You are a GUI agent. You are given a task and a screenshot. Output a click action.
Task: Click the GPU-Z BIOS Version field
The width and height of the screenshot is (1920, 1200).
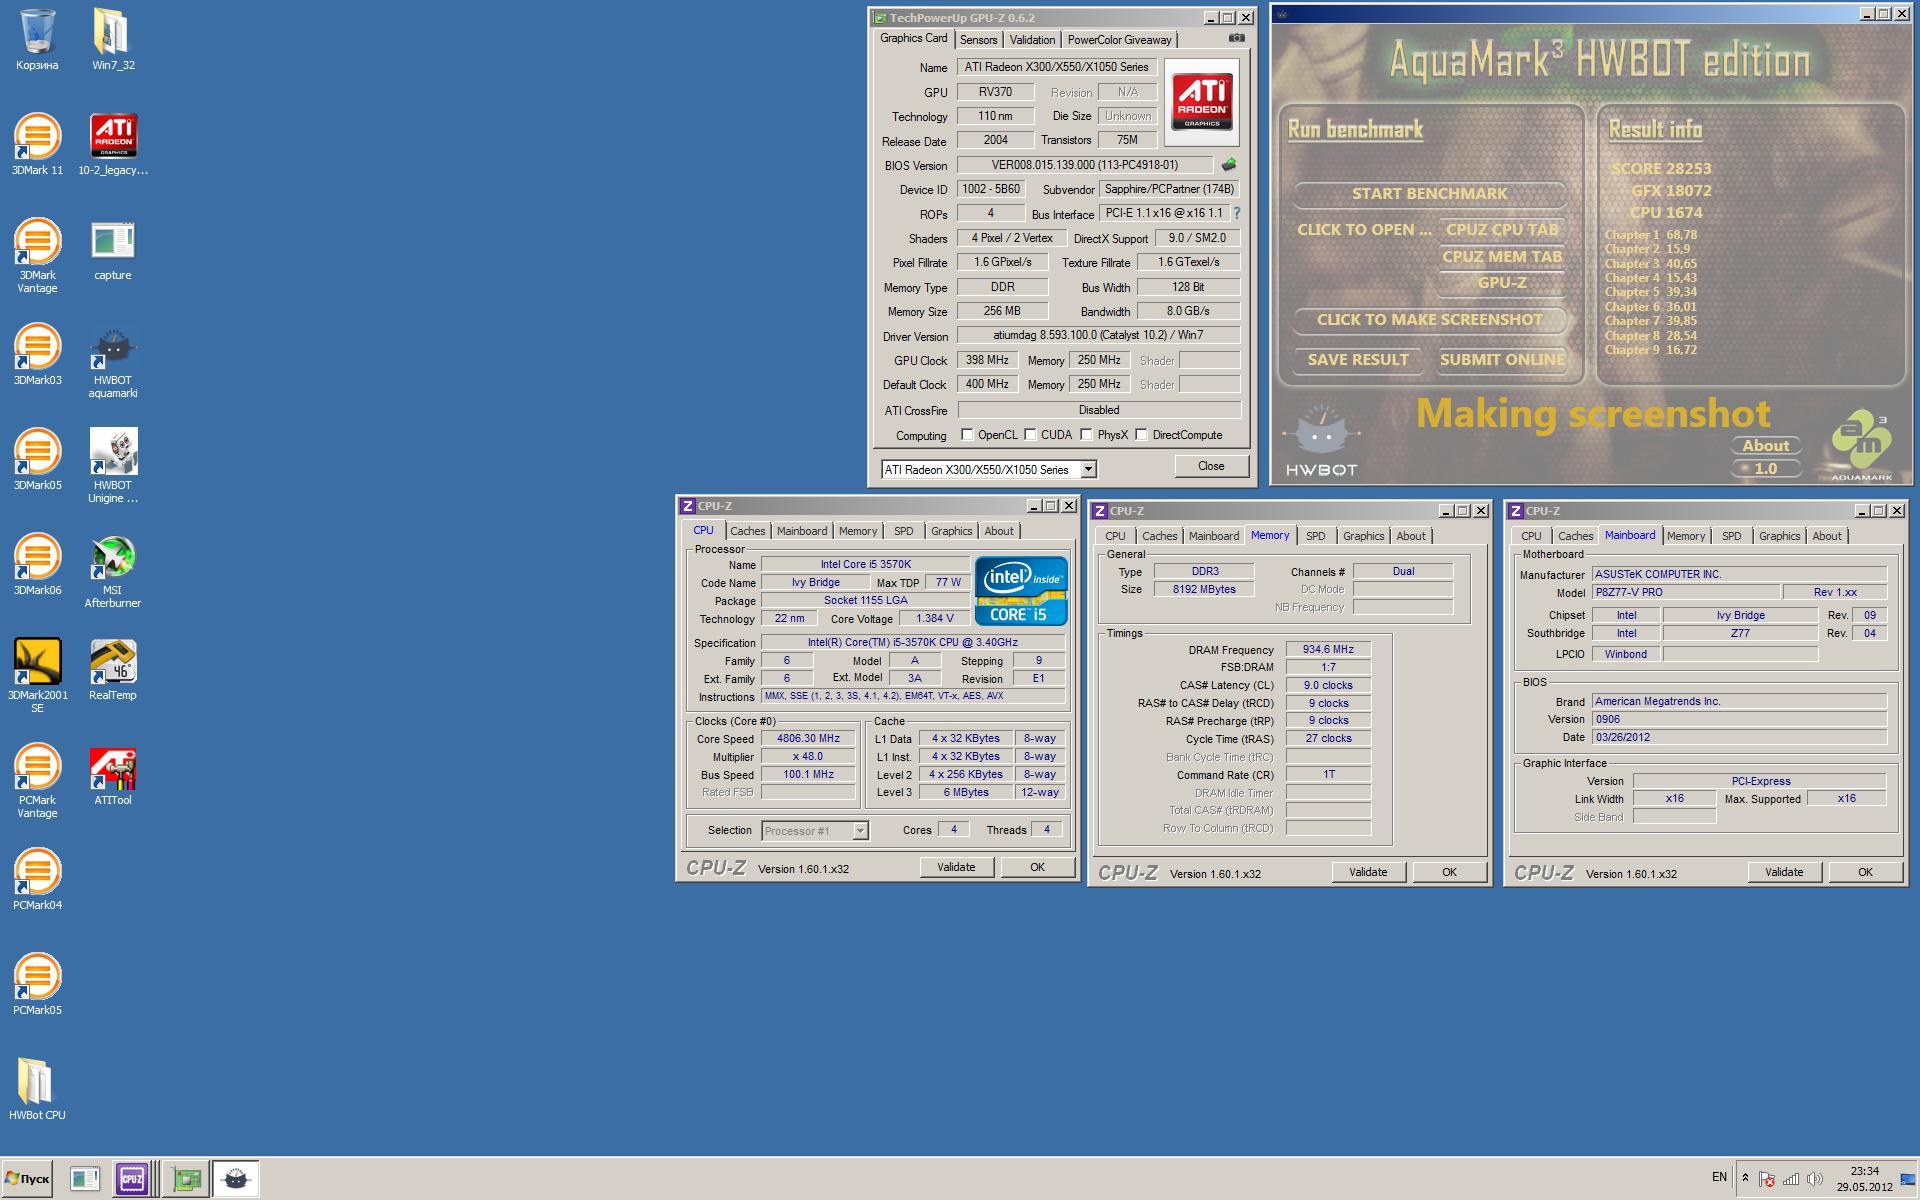pos(1085,165)
